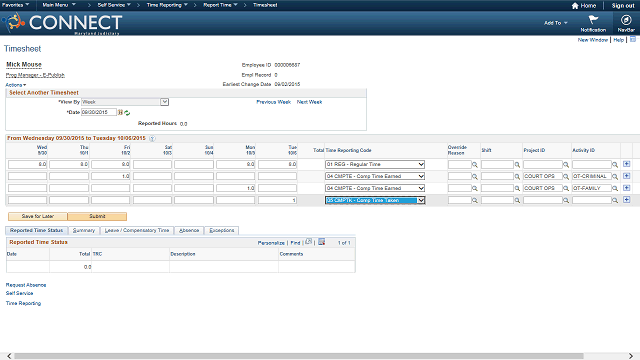This screenshot has height=360, width=640.
Task: Open Project ID lookup magnifier for COURT OPS first row
Action: tap(566, 176)
